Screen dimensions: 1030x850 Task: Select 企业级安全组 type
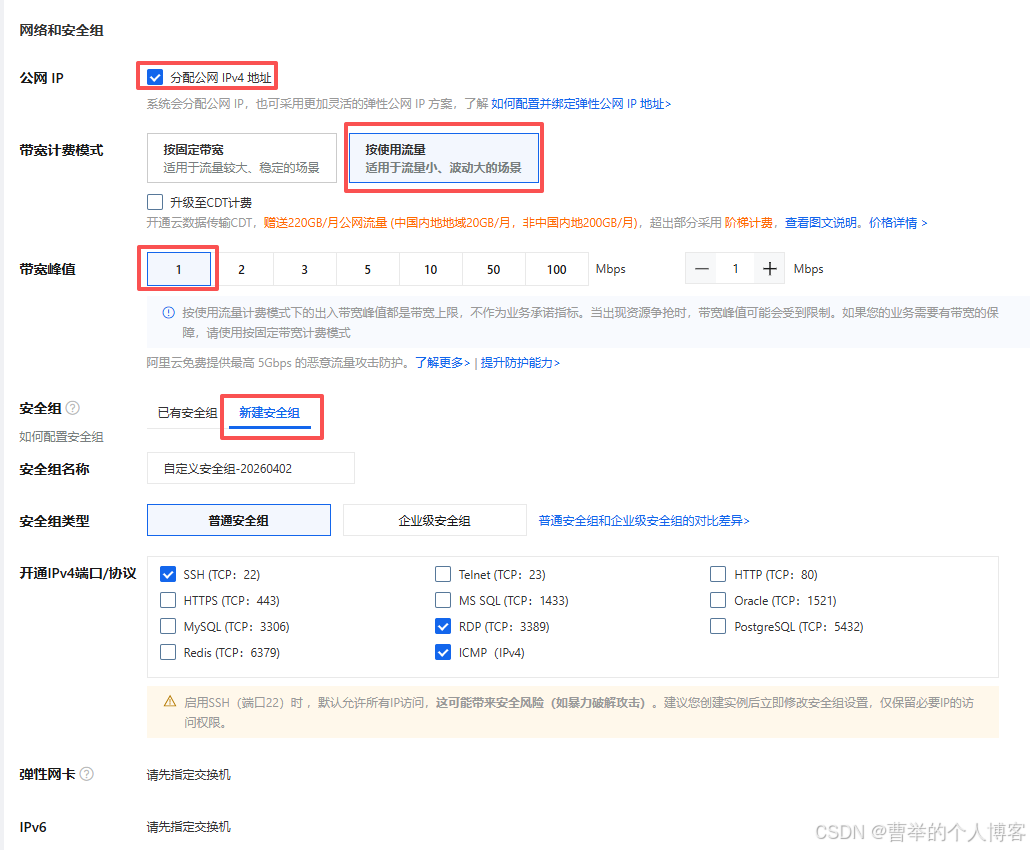pyautogui.click(x=435, y=520)
